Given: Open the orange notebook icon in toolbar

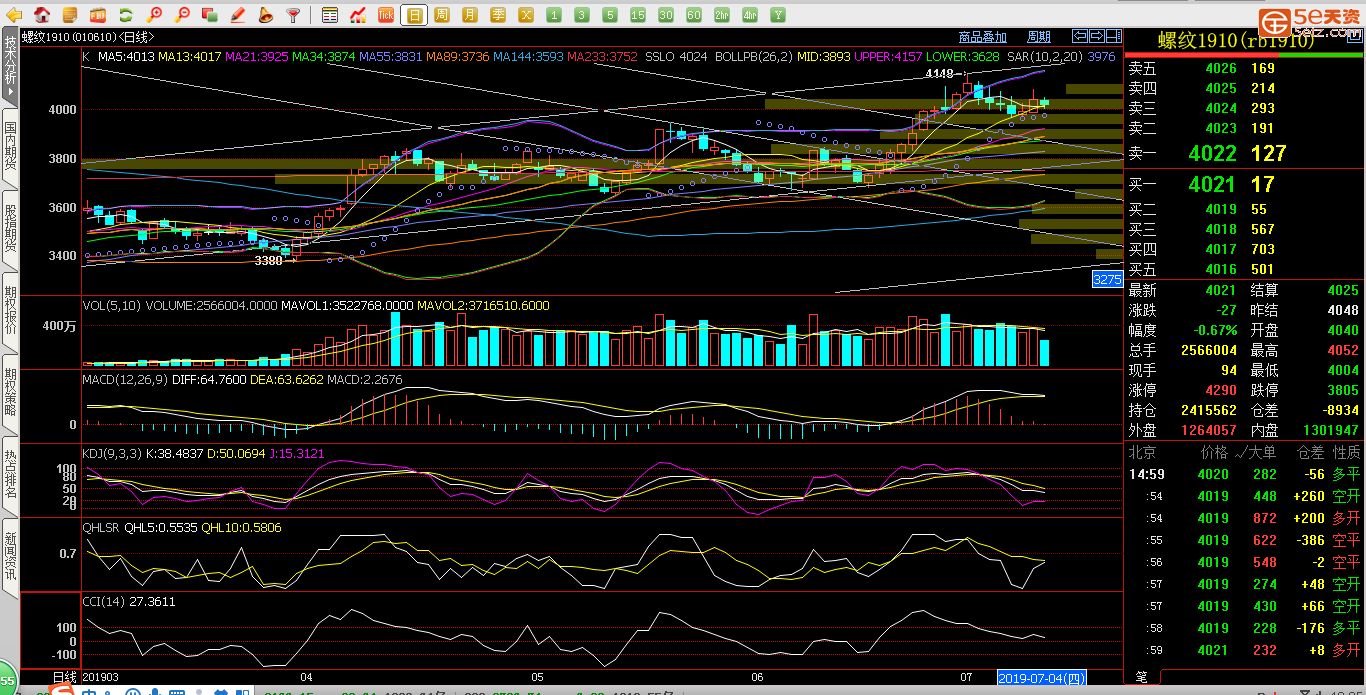Looking at the screenshot, I should (70, 15).
